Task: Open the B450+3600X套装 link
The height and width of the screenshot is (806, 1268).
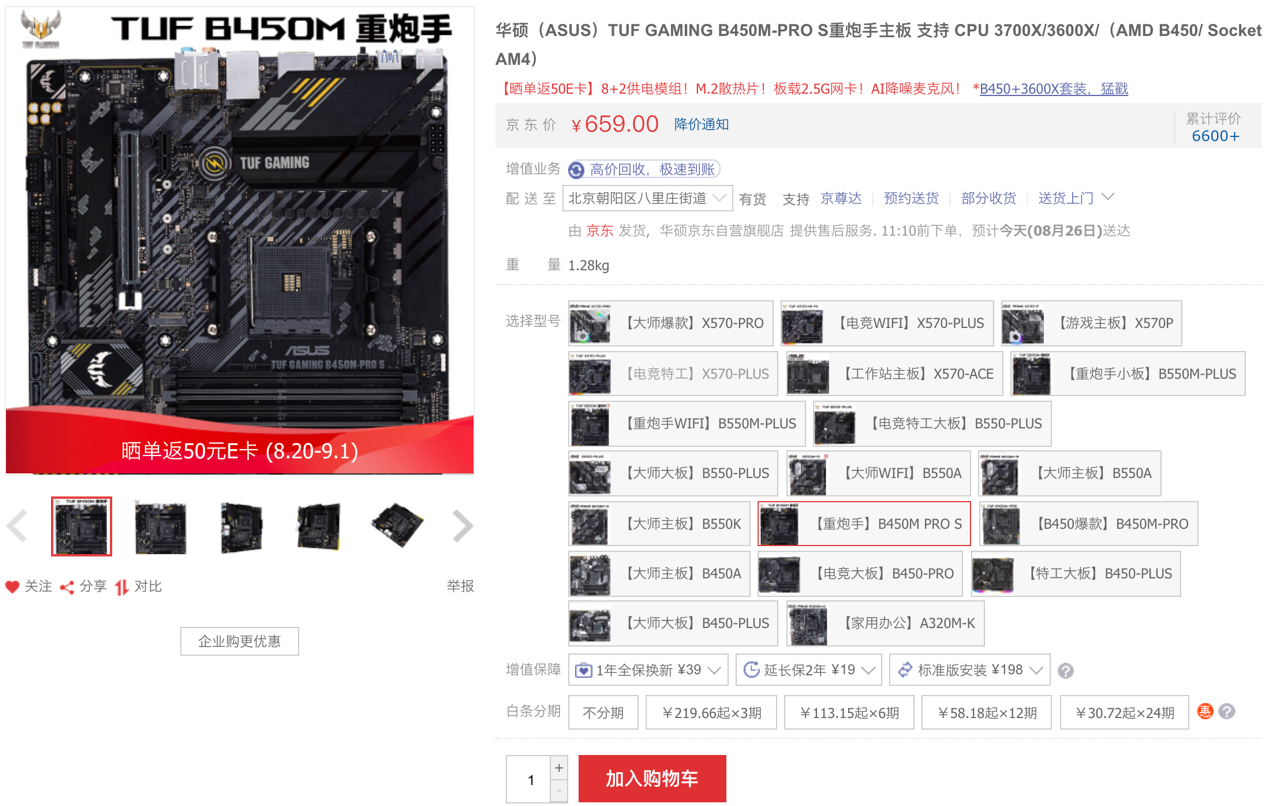Action: [x=1054, y=89]
